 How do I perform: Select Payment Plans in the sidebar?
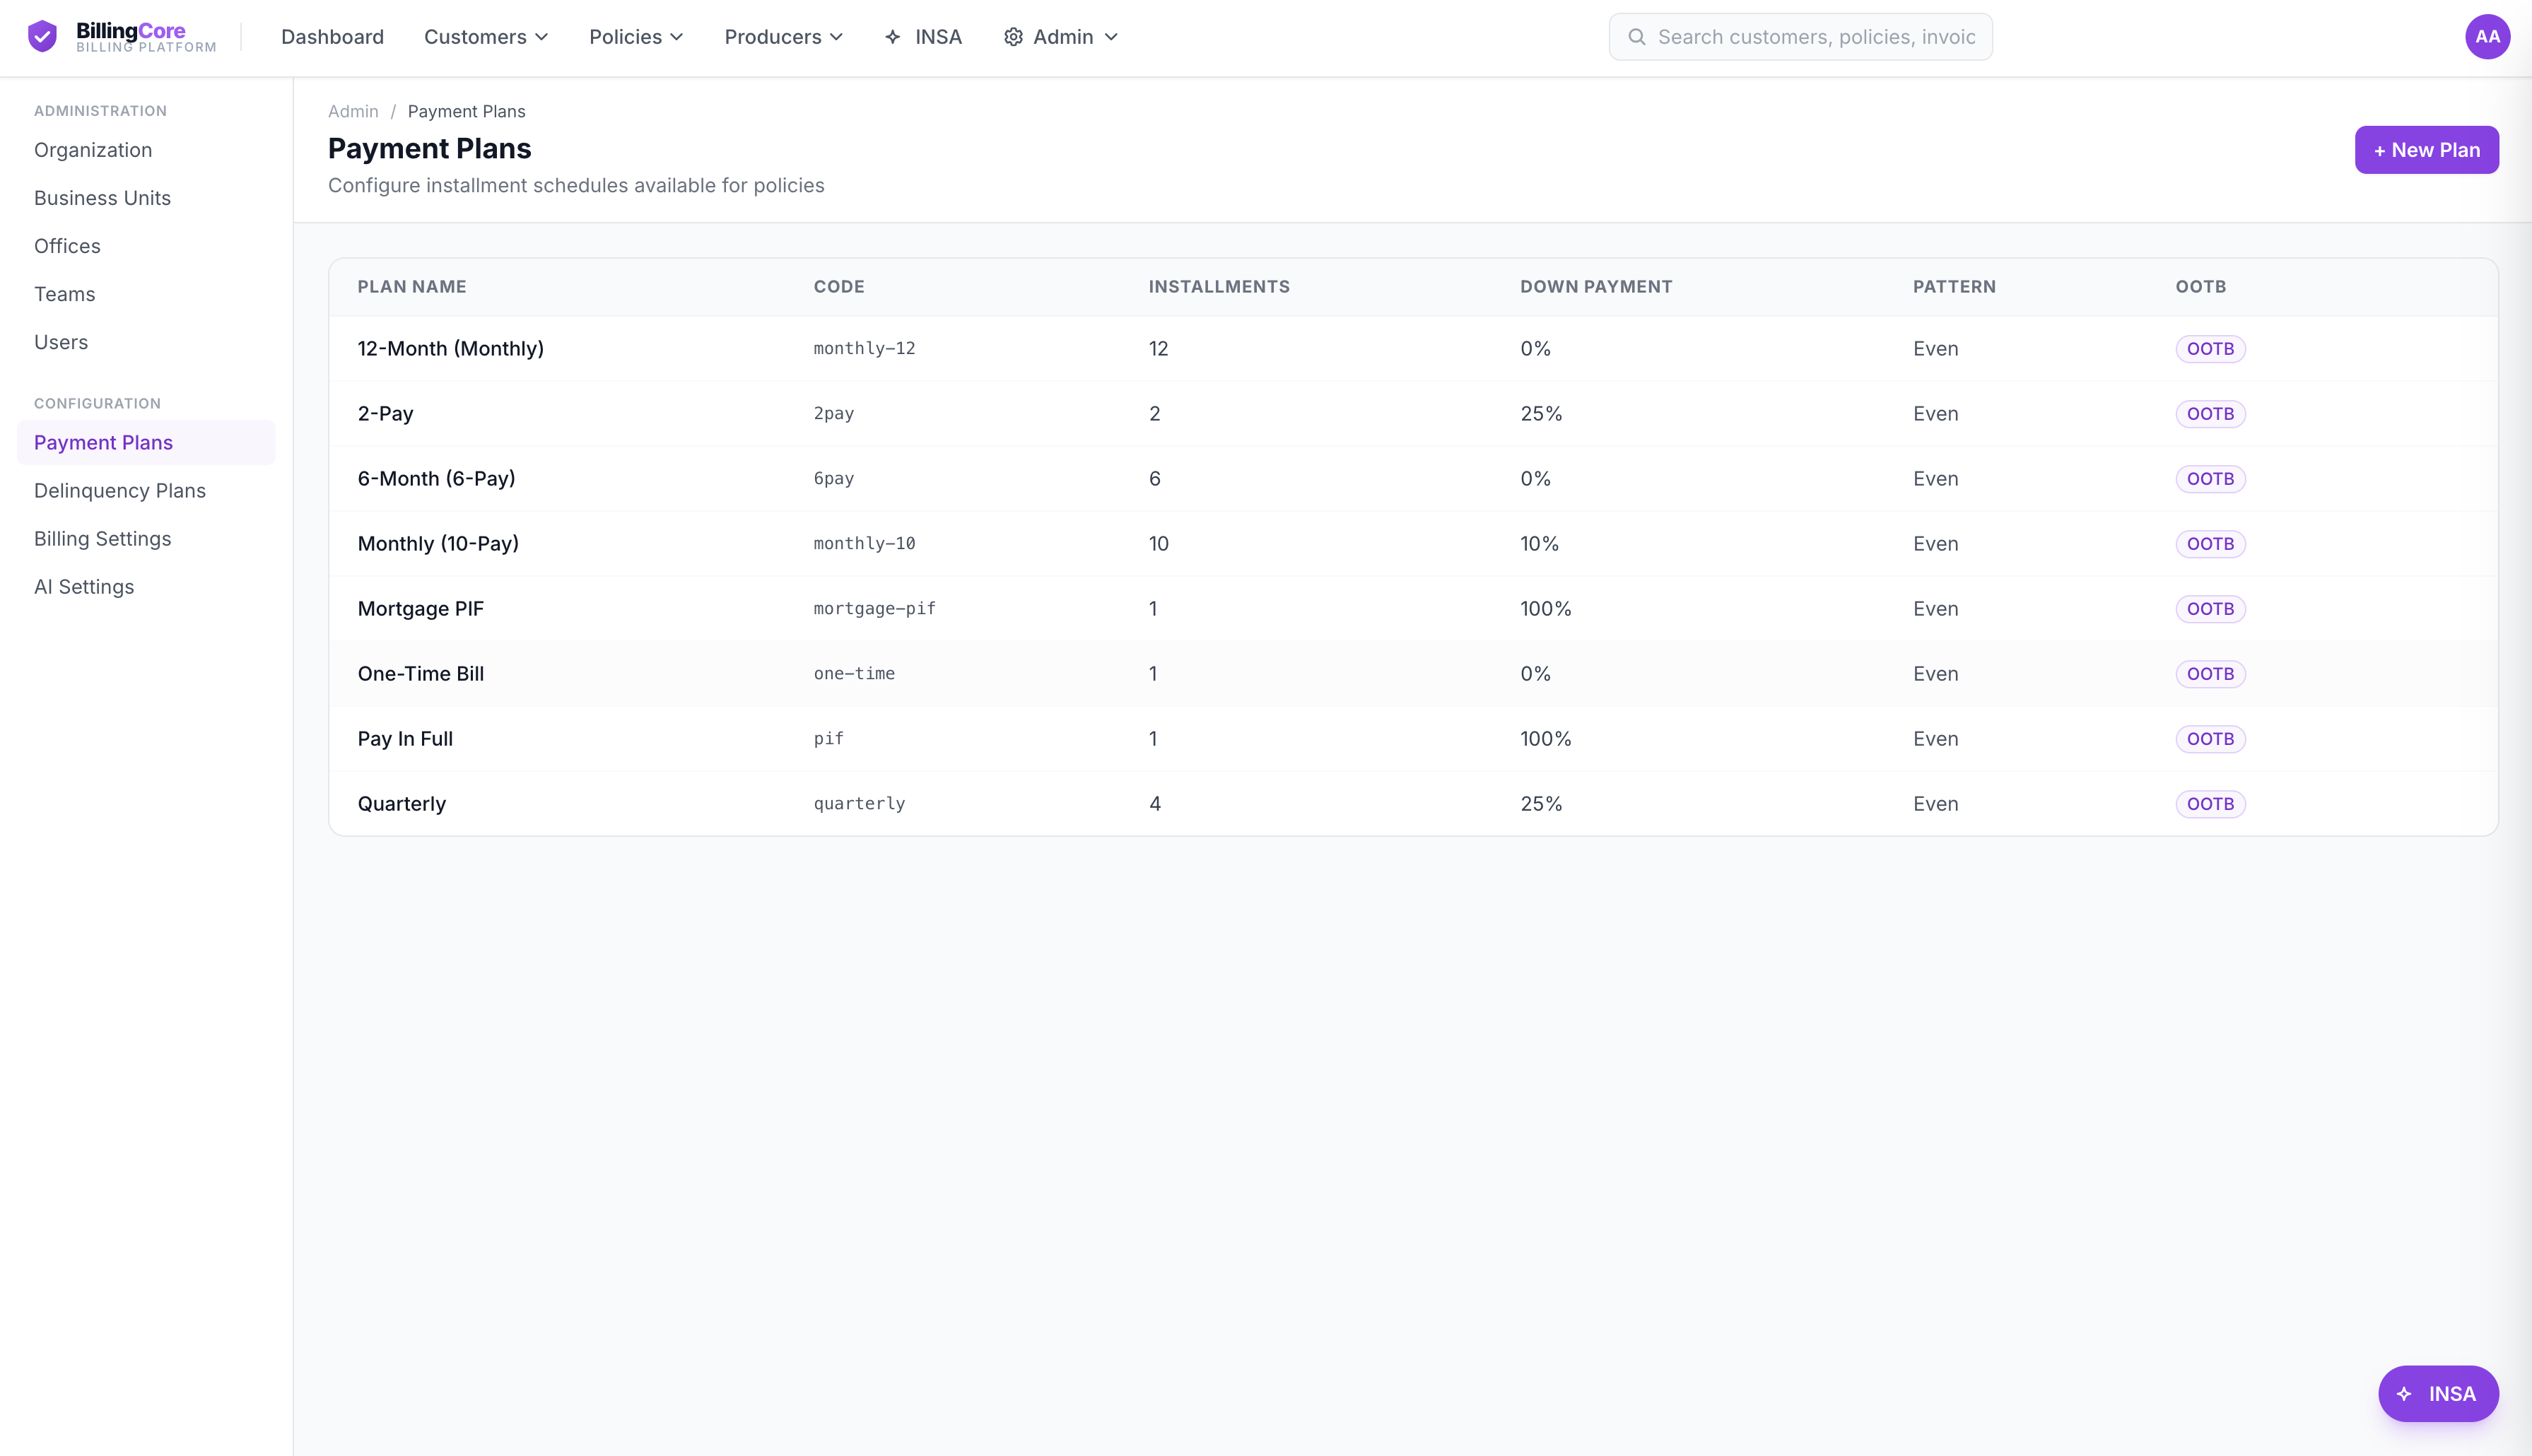(x=146, y=442)
